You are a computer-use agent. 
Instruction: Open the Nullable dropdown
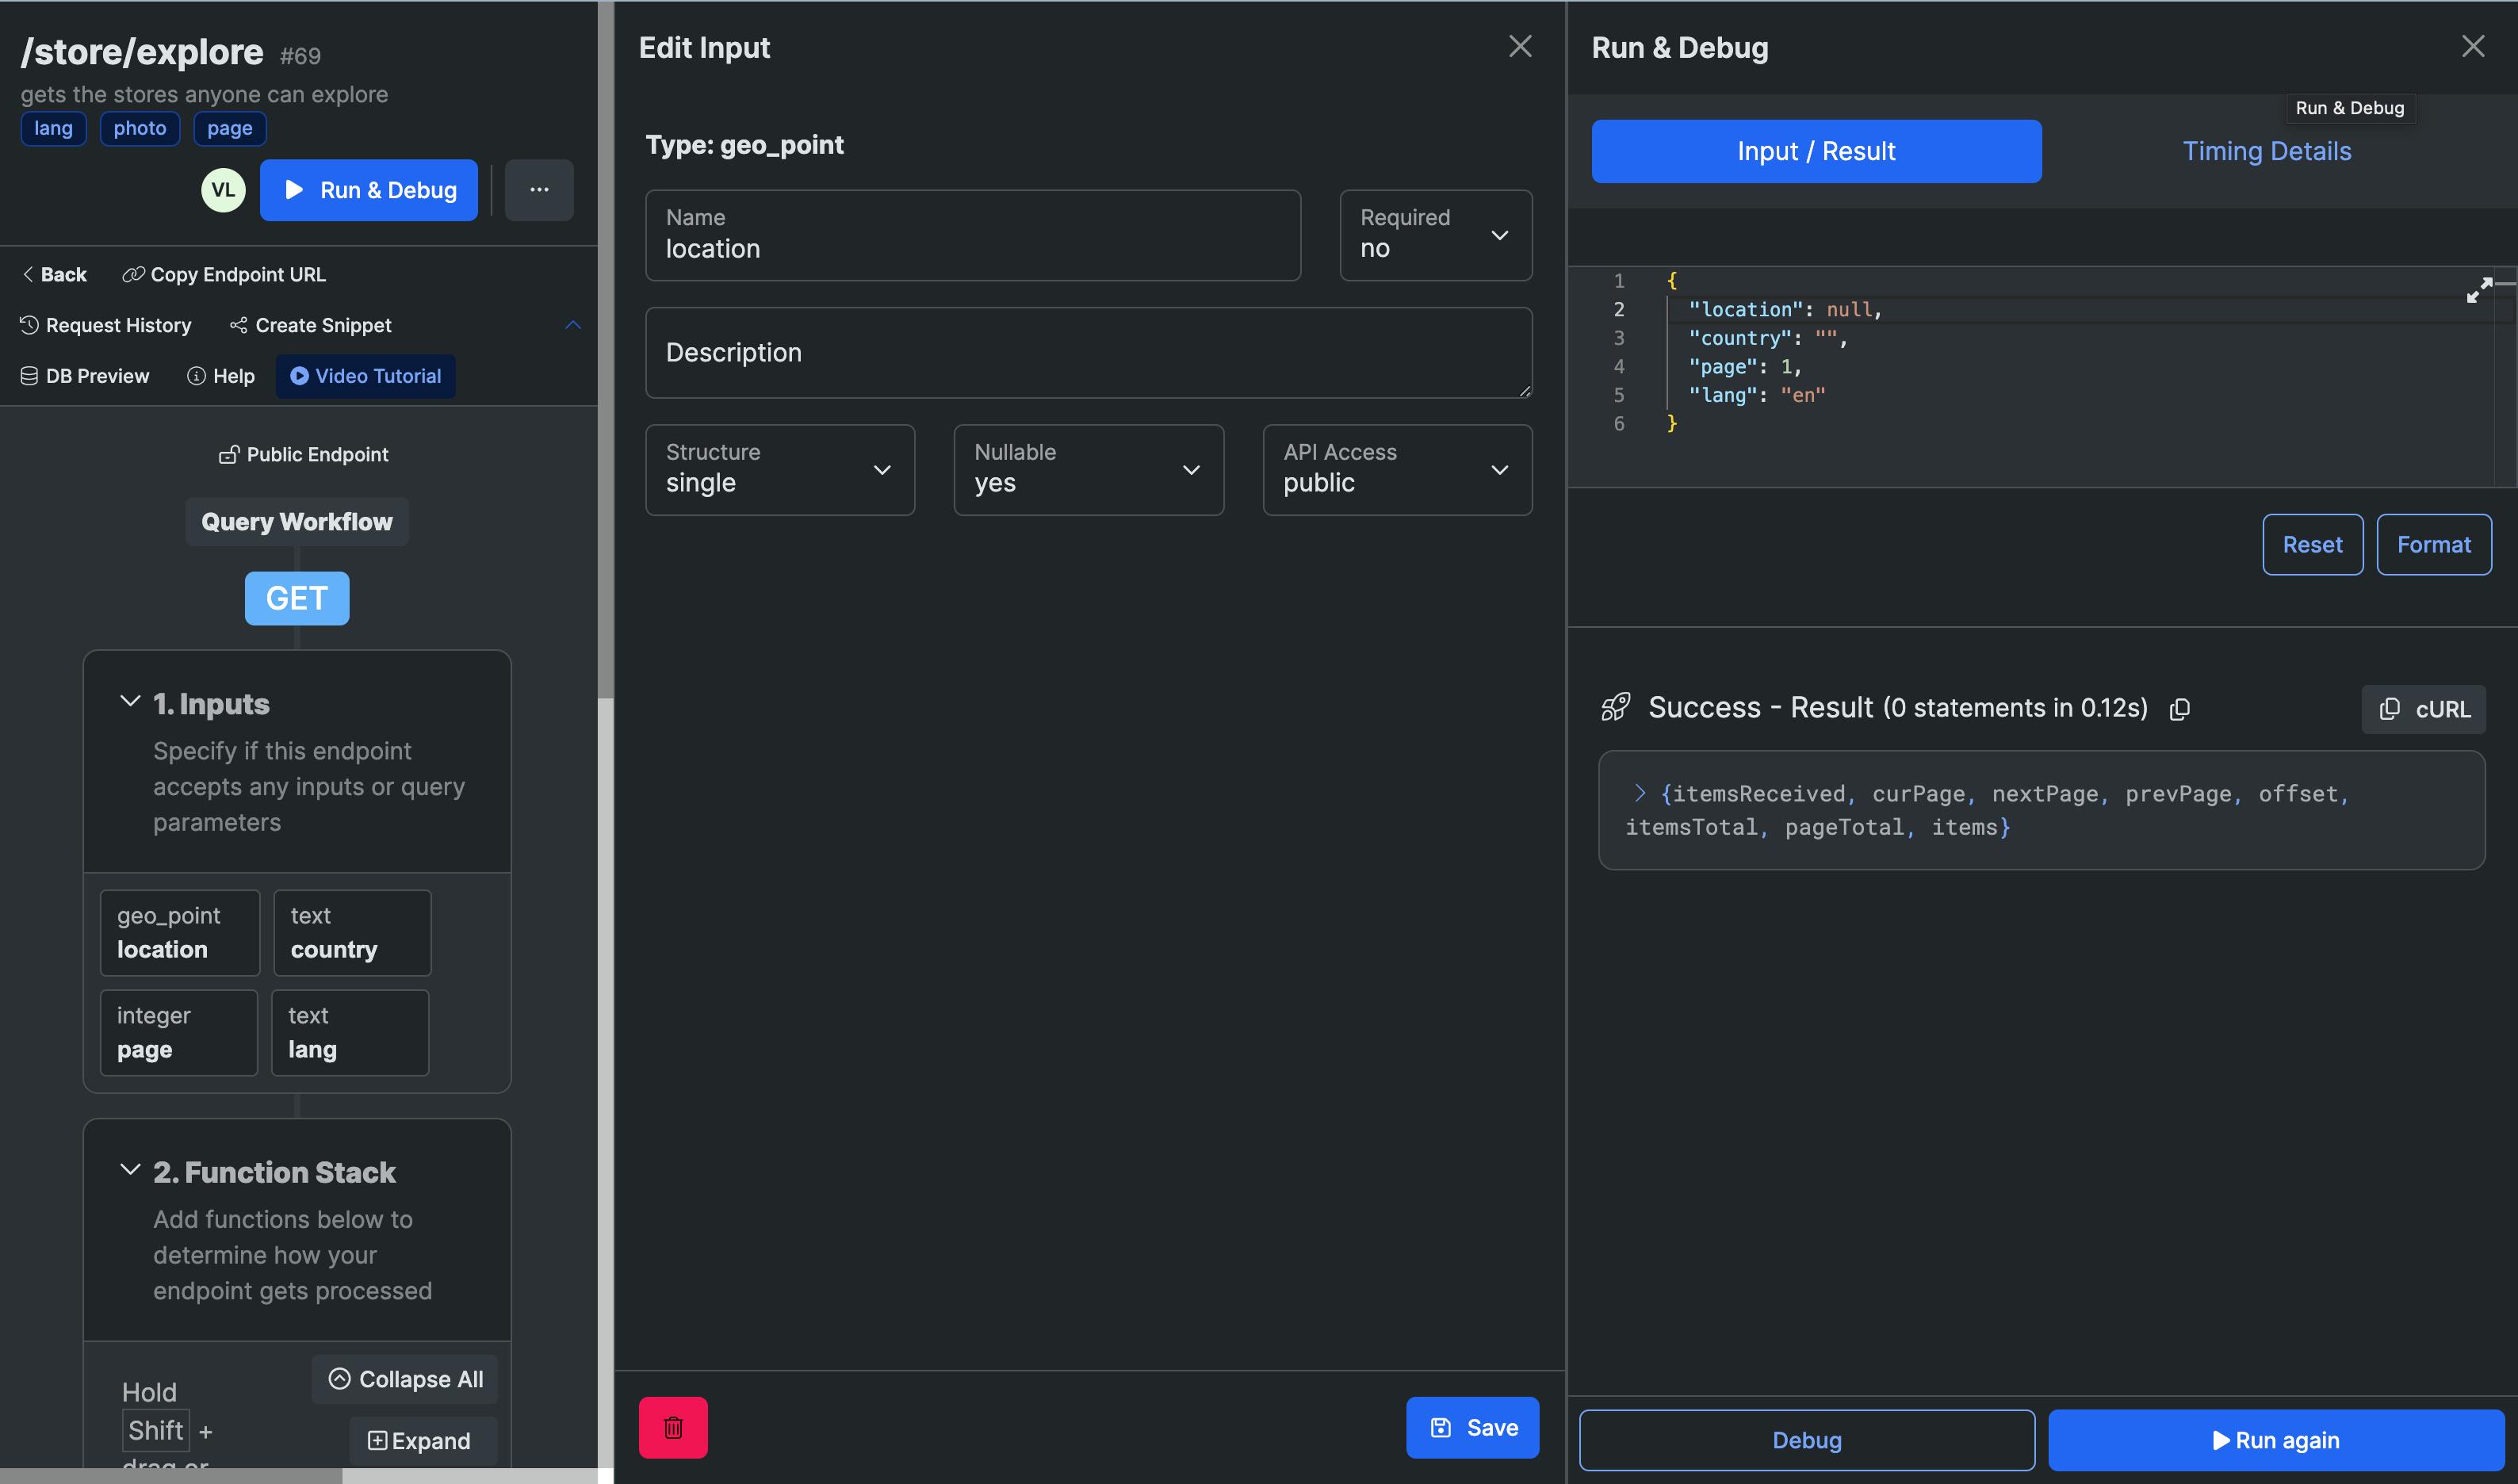1089,470
